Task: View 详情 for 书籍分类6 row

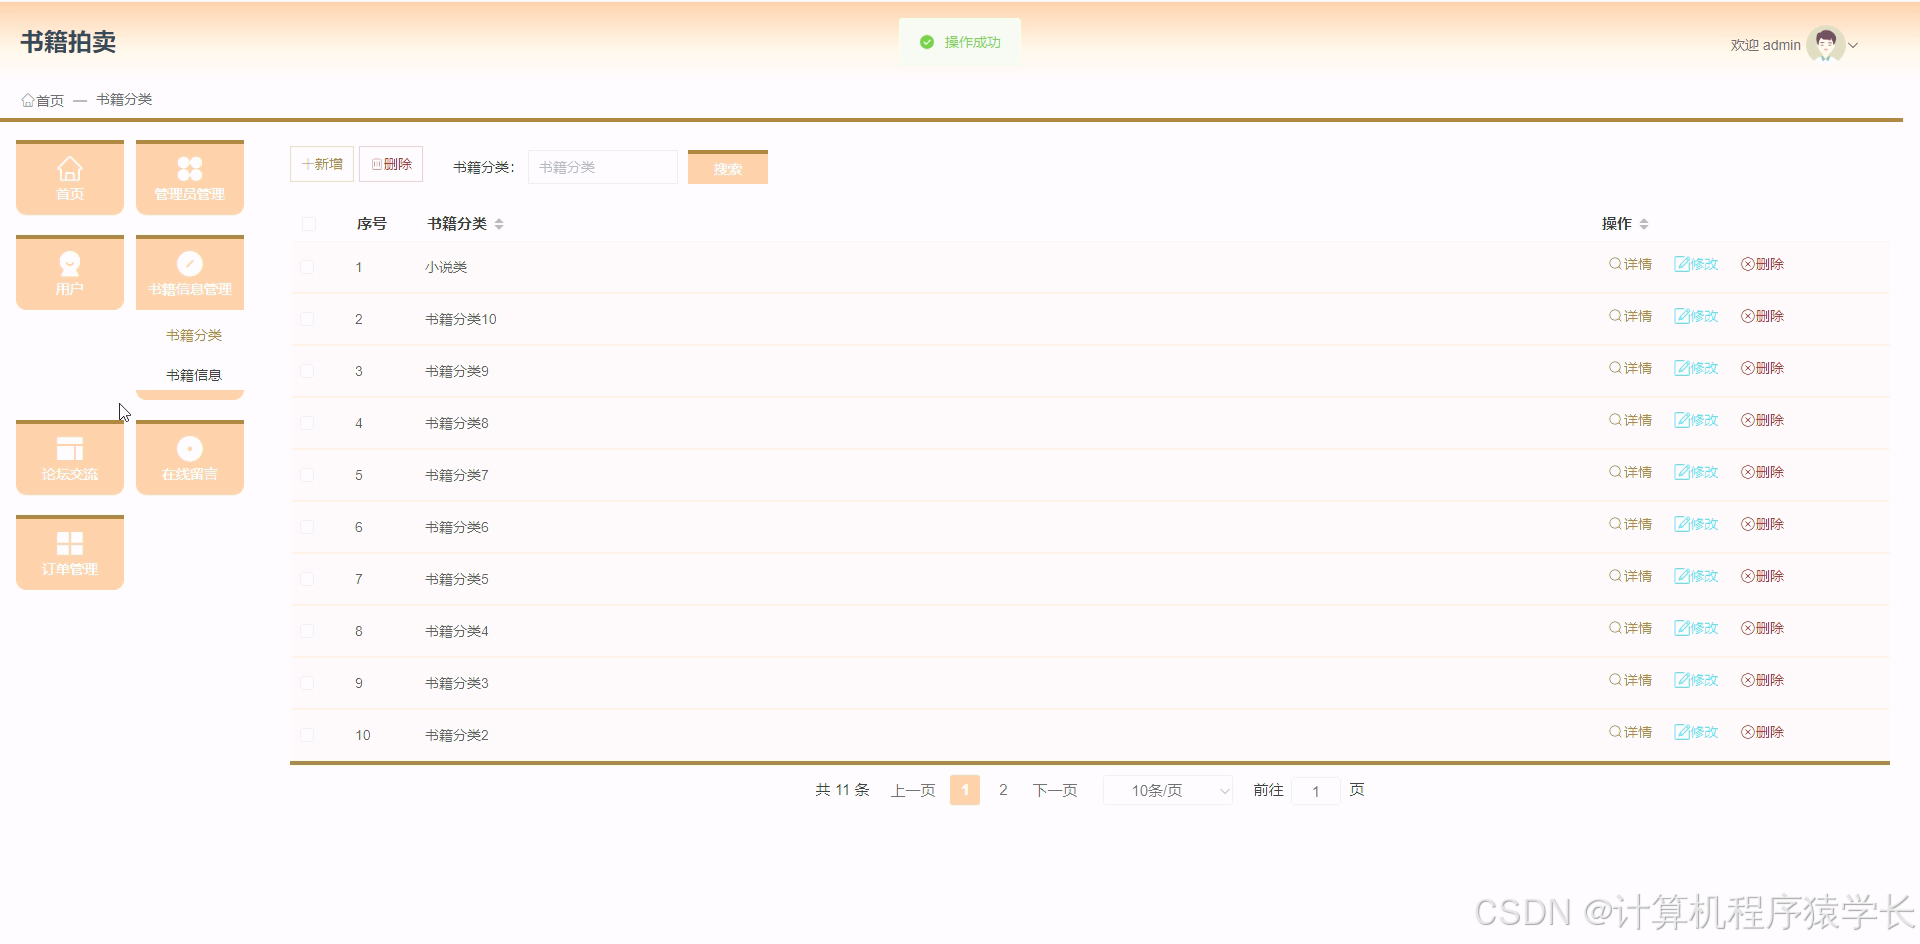Action: 1630,524
